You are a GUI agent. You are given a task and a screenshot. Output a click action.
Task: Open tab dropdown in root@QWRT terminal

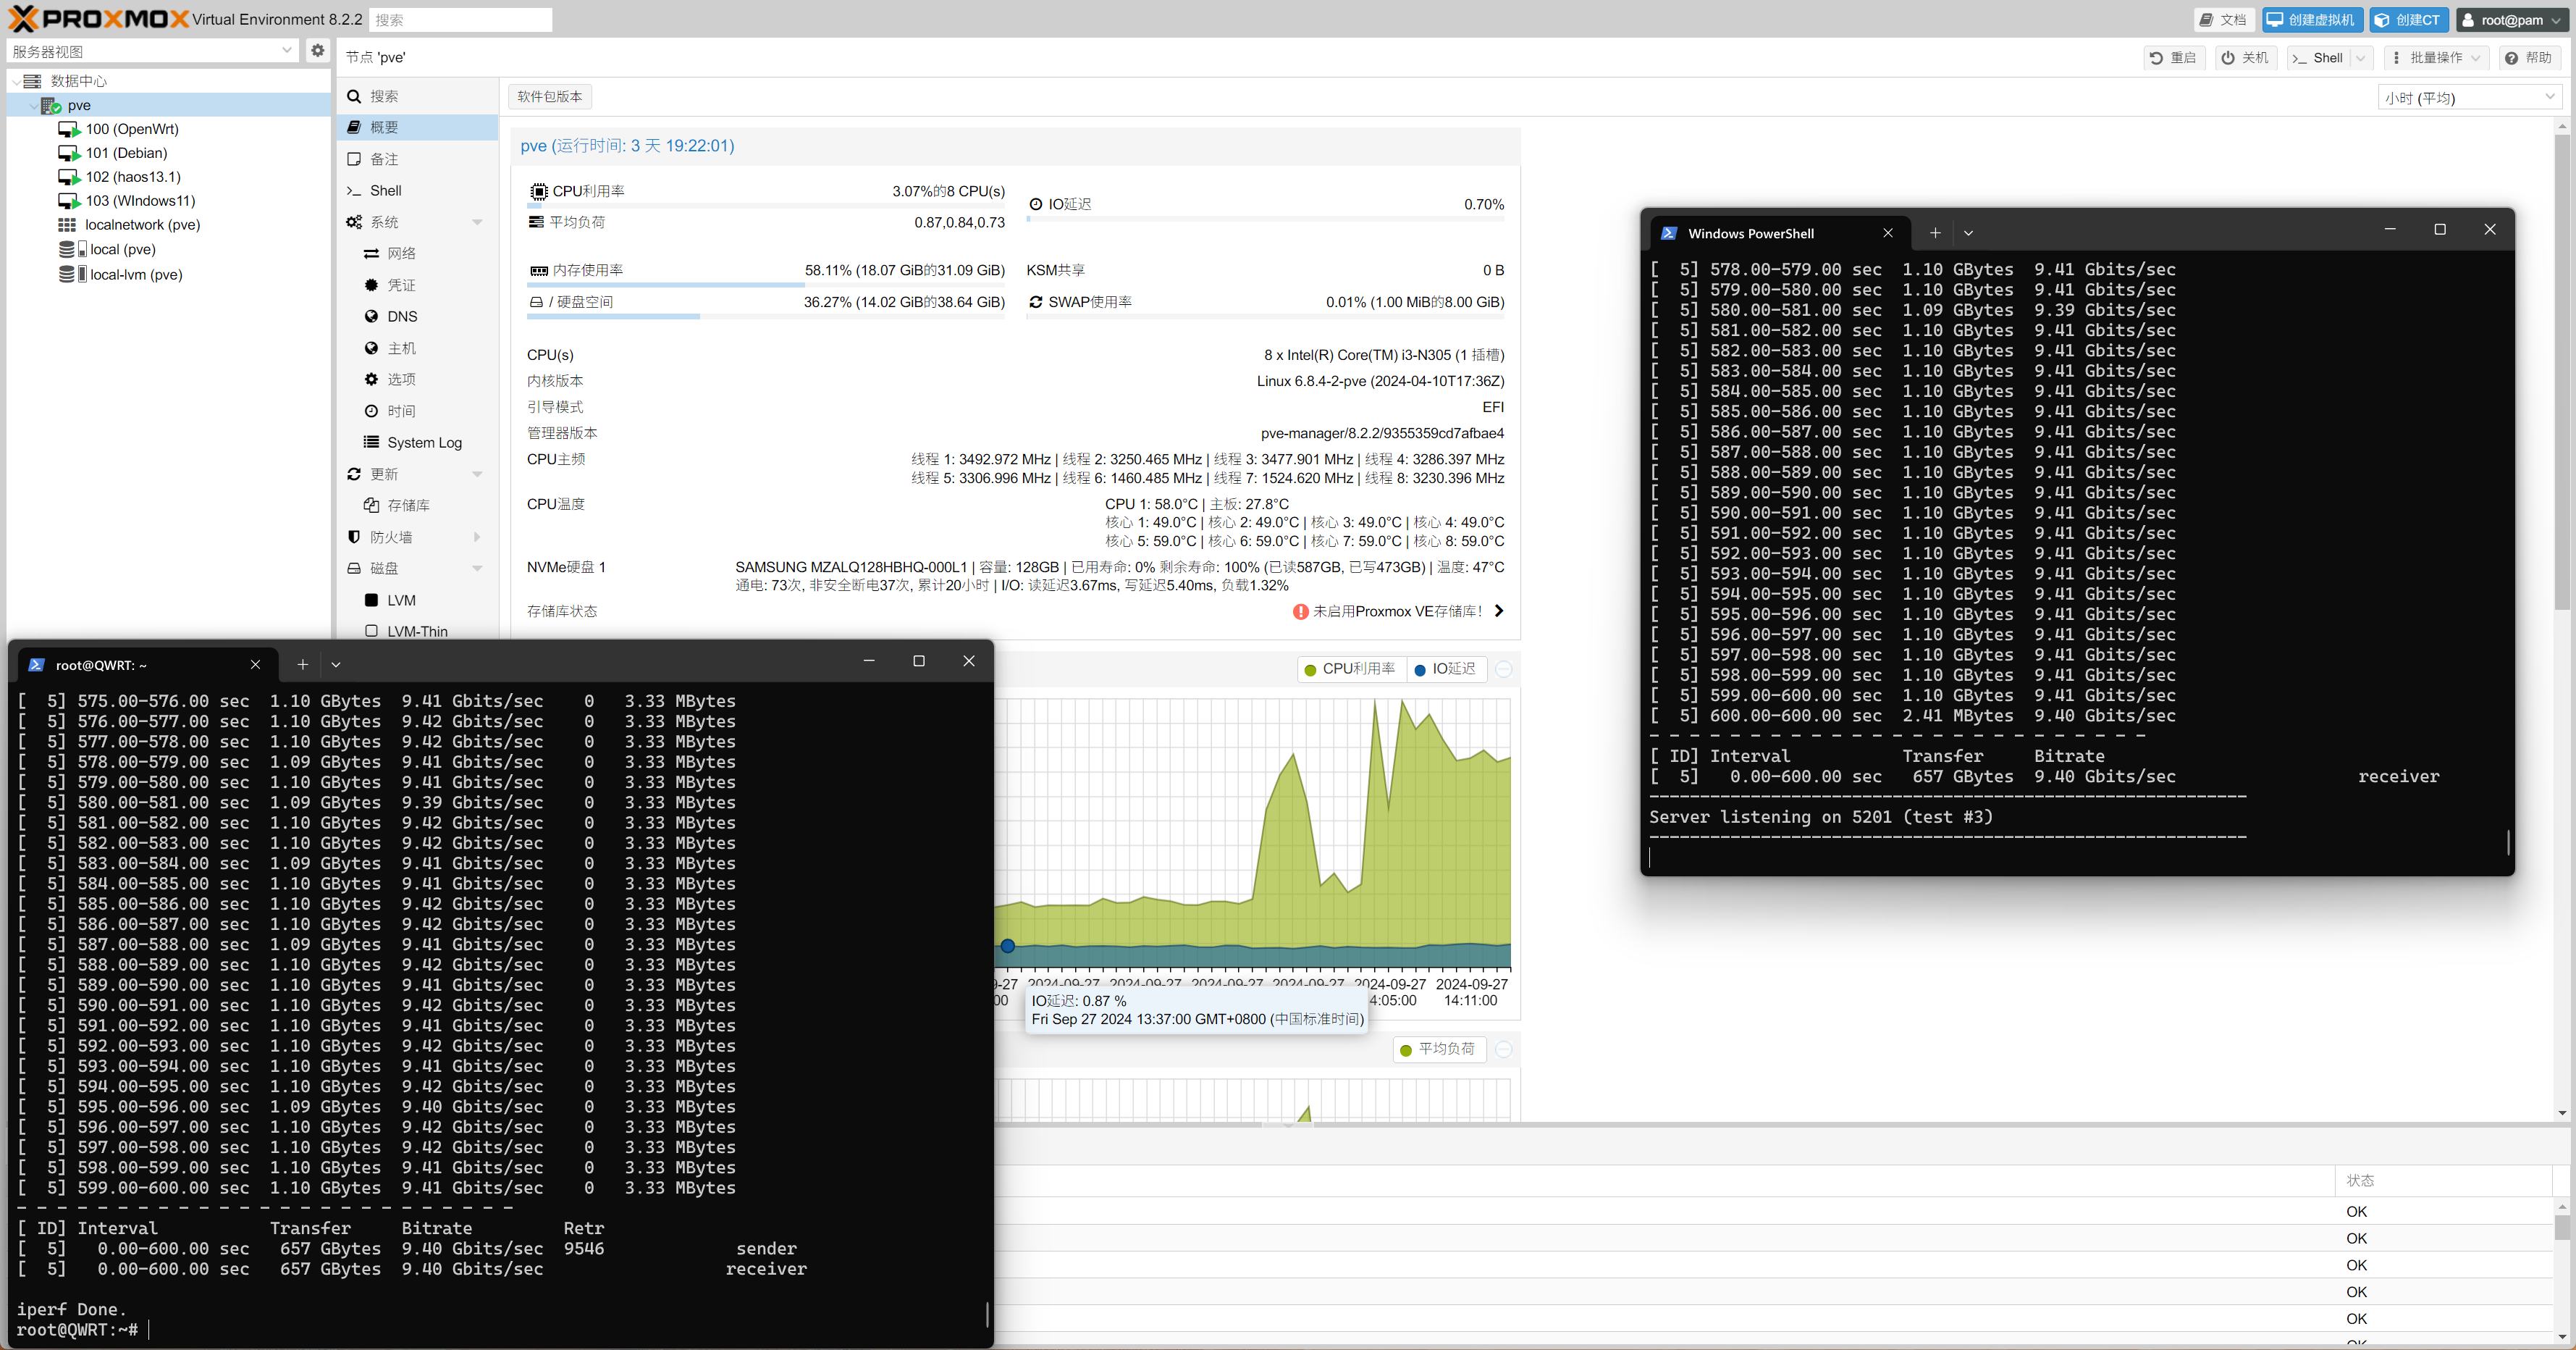336,664
